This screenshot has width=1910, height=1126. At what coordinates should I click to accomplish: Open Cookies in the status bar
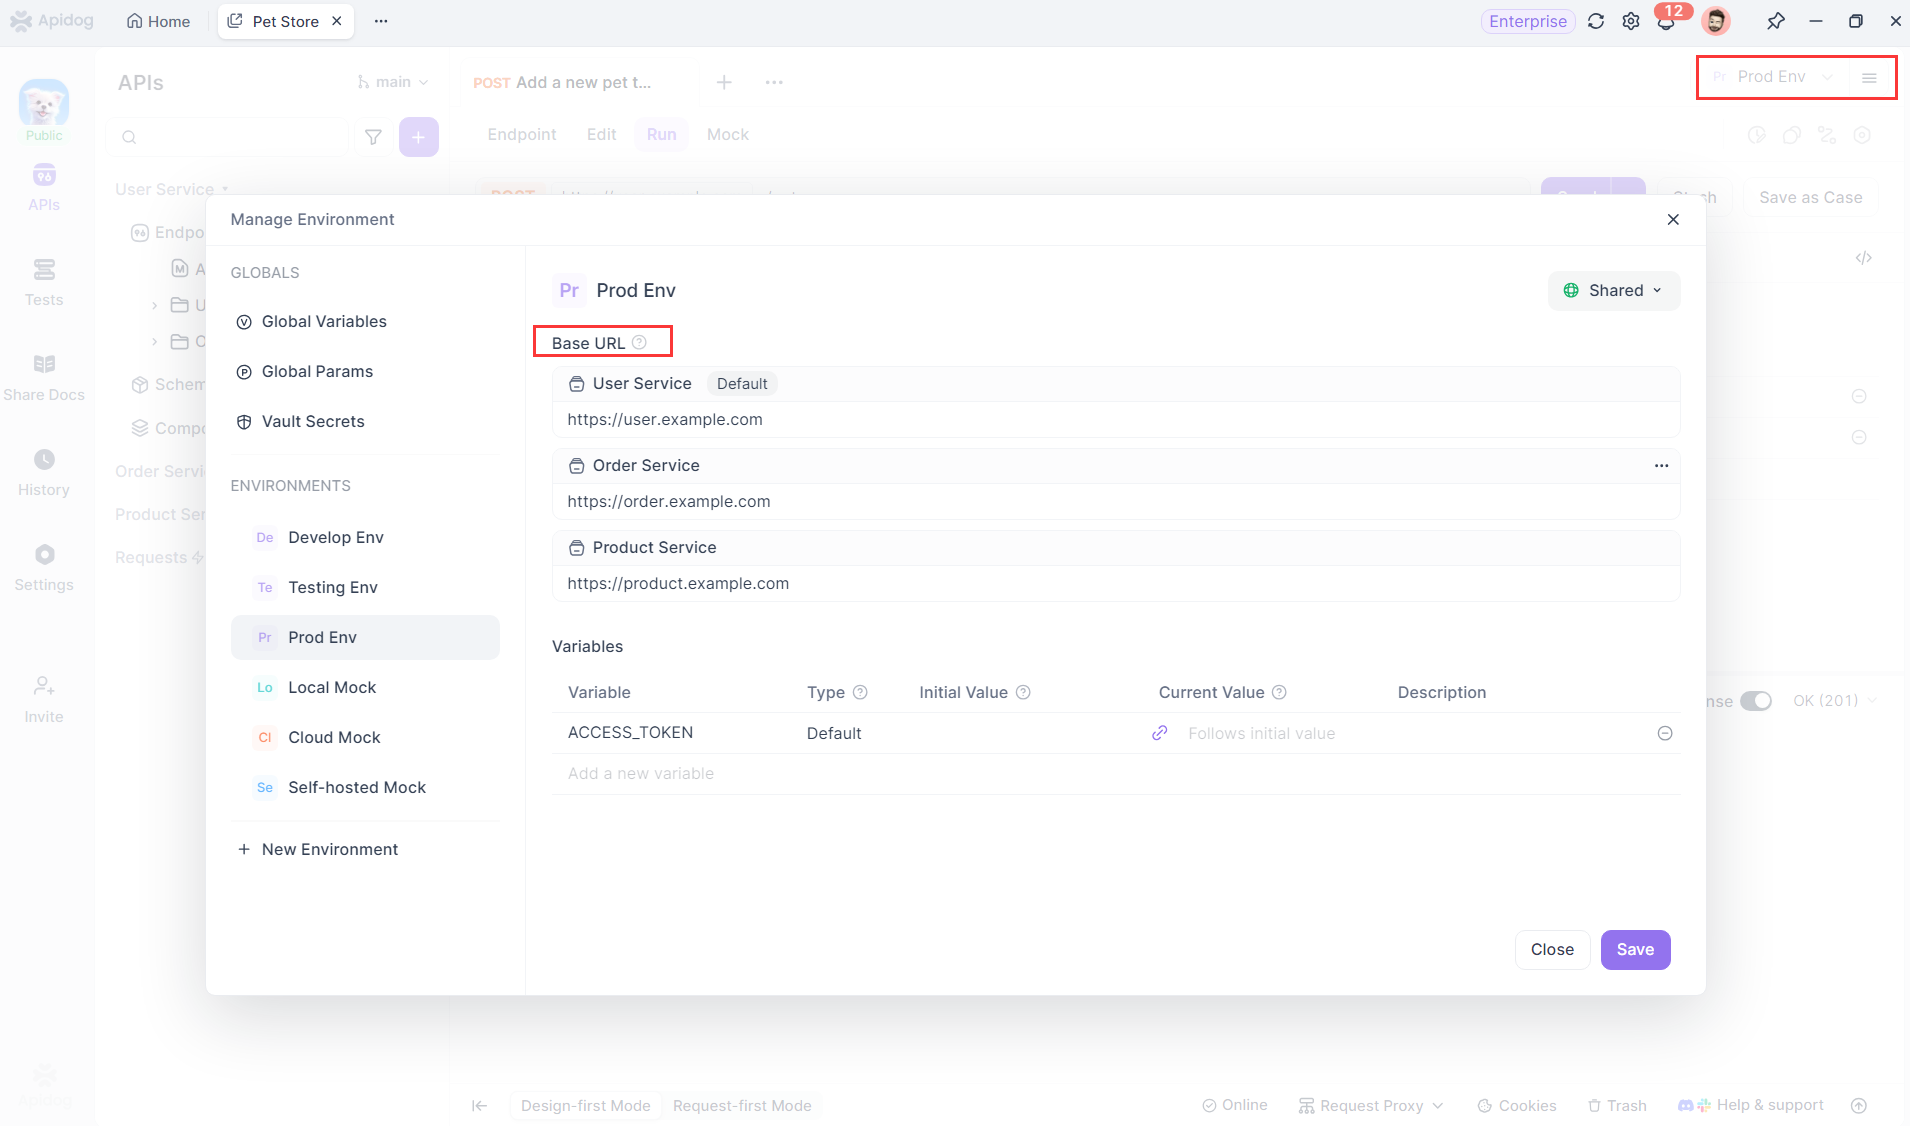[x=1517, y=1105]
